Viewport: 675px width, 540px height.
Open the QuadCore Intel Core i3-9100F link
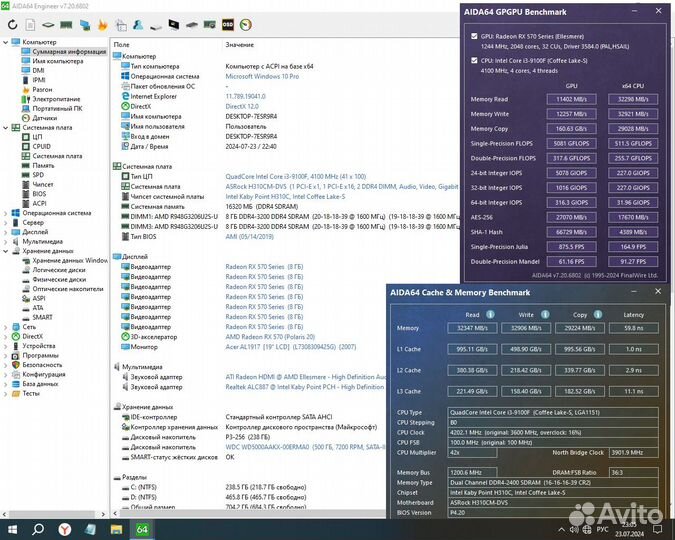296,177
